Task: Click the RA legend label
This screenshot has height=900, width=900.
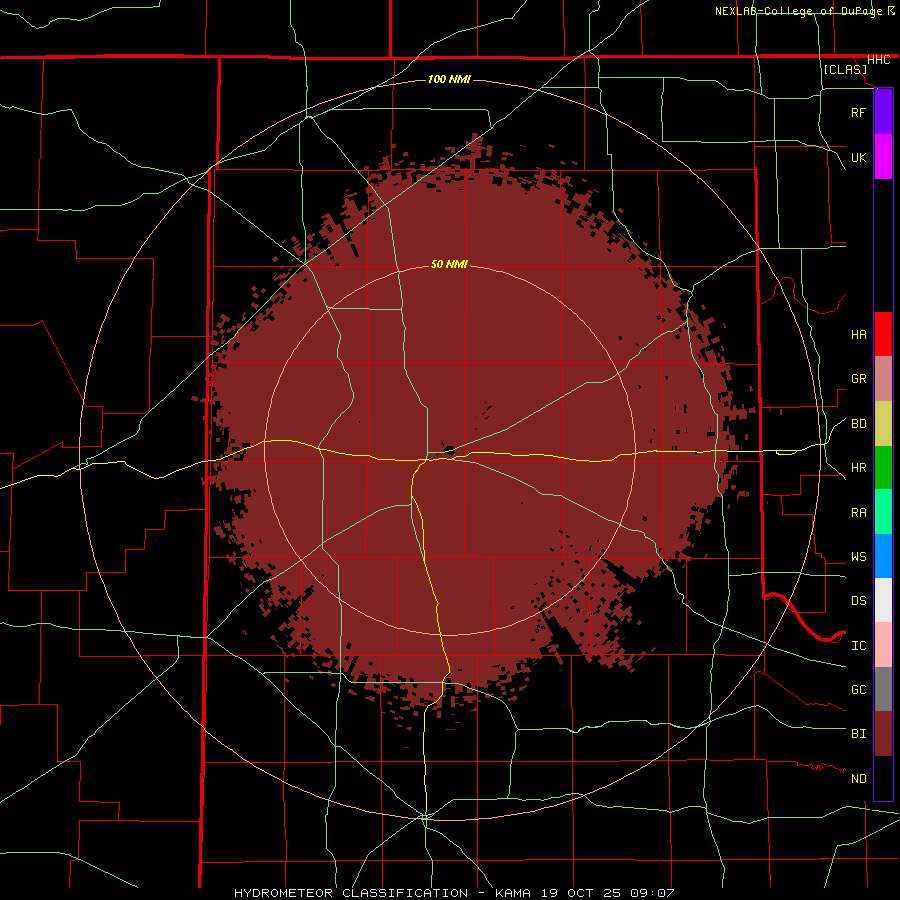Action: [x=859, y=513]
